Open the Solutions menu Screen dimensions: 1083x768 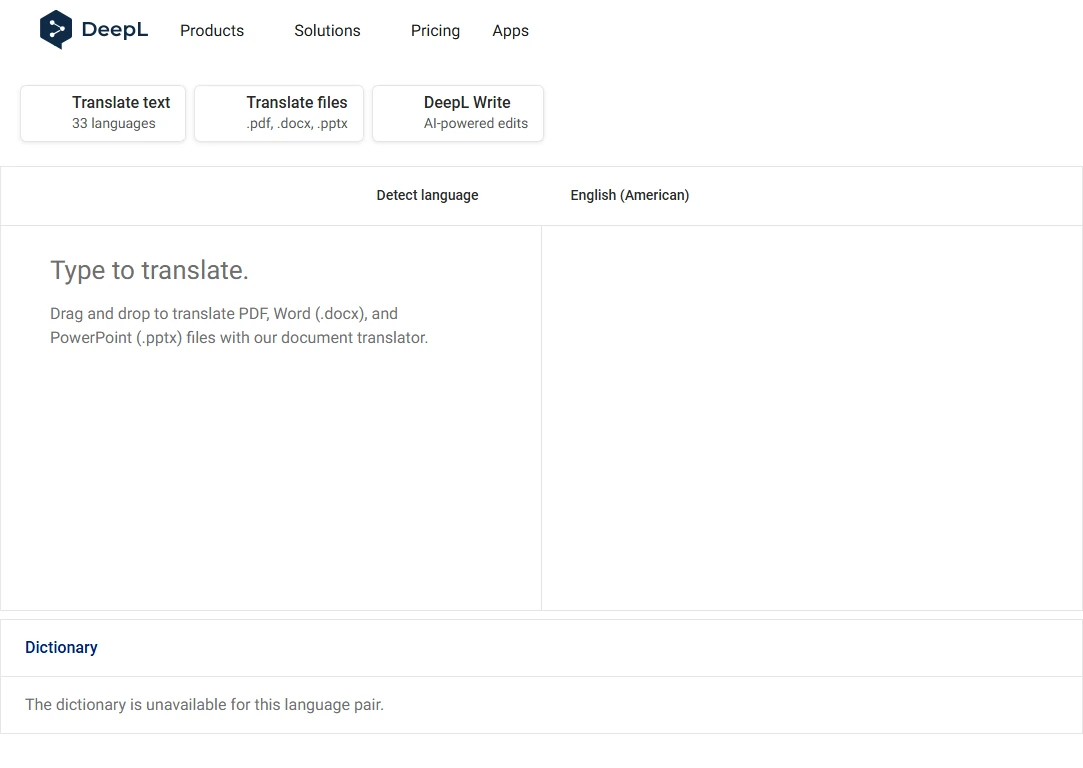point(327,30)
